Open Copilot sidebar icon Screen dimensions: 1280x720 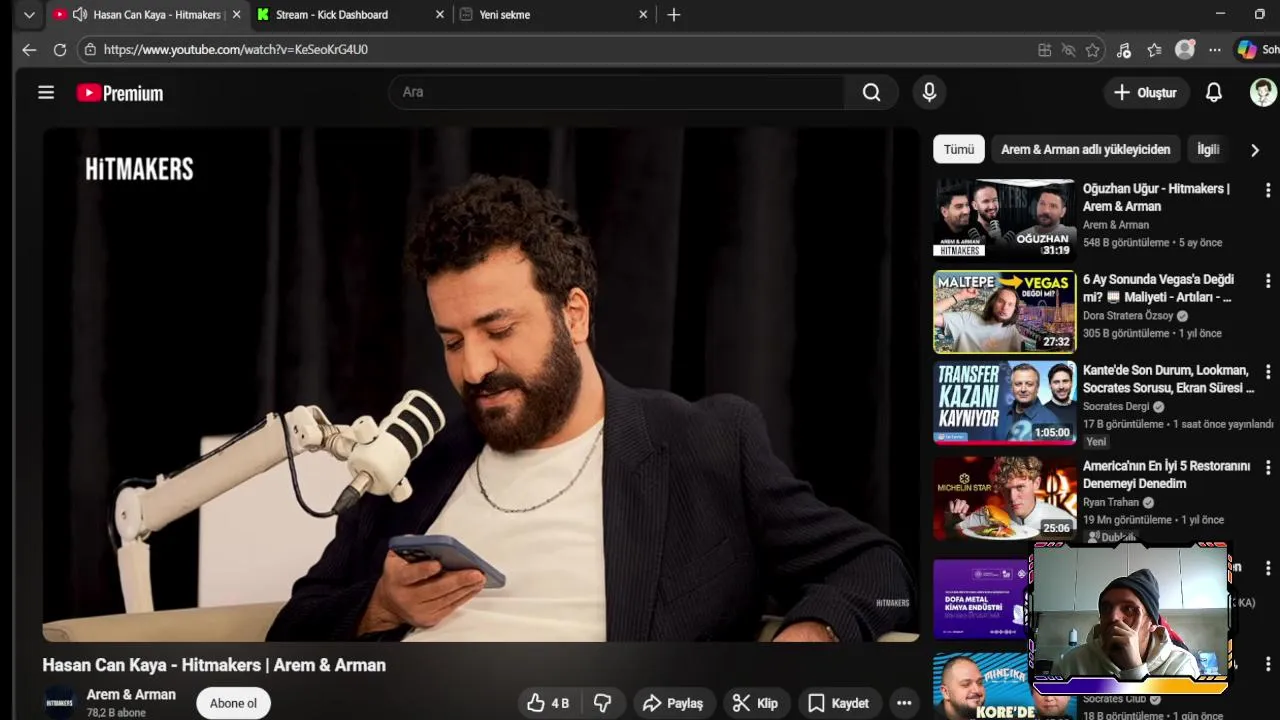coord(1247,50)
